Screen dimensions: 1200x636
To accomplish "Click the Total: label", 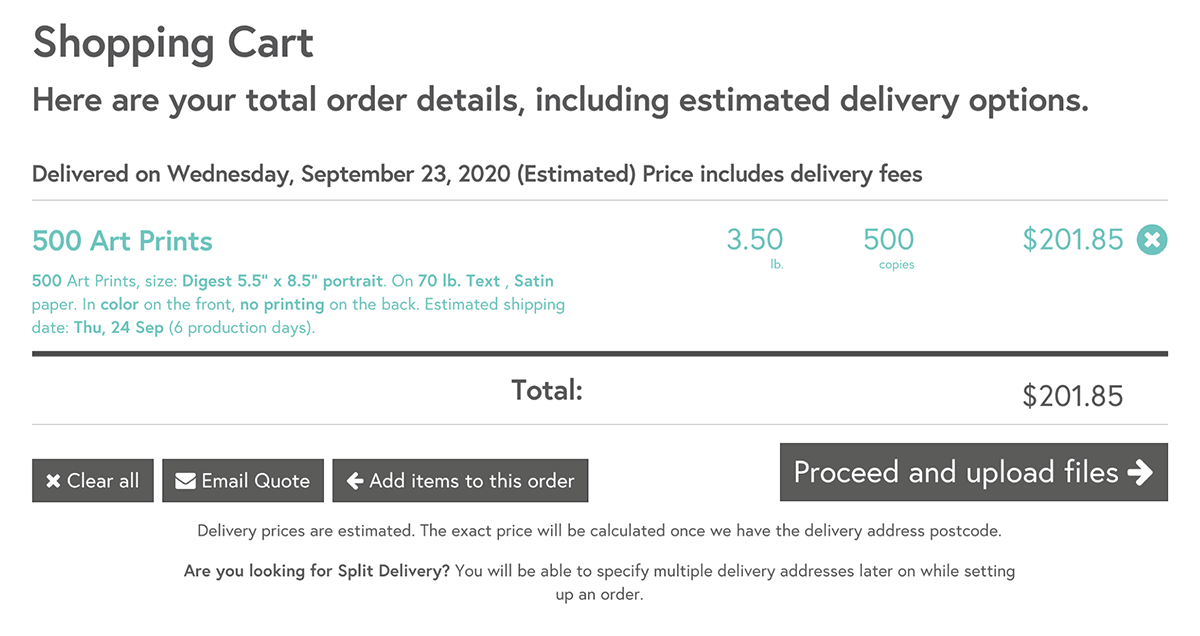I will tap(547, 390).
